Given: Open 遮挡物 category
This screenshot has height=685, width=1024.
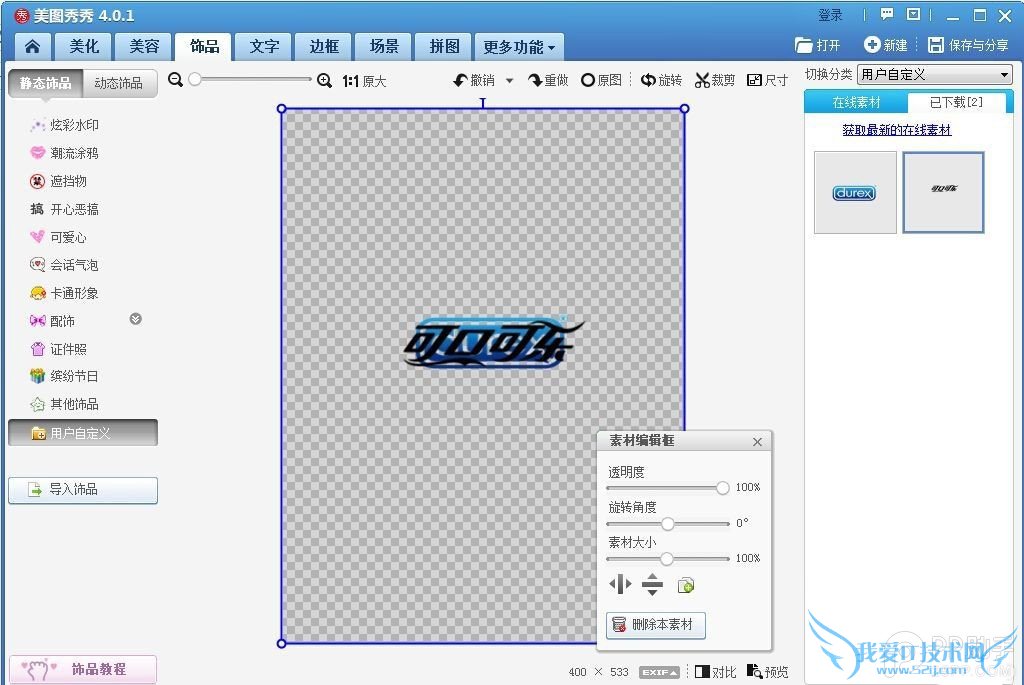Looking at the screenshot, I should (x=59, y=181).
